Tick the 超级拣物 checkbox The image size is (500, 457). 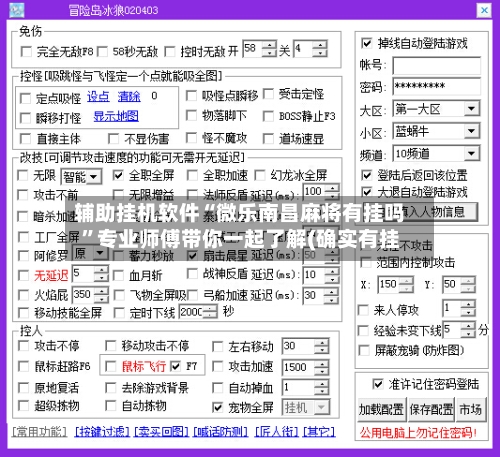(23, 406)
